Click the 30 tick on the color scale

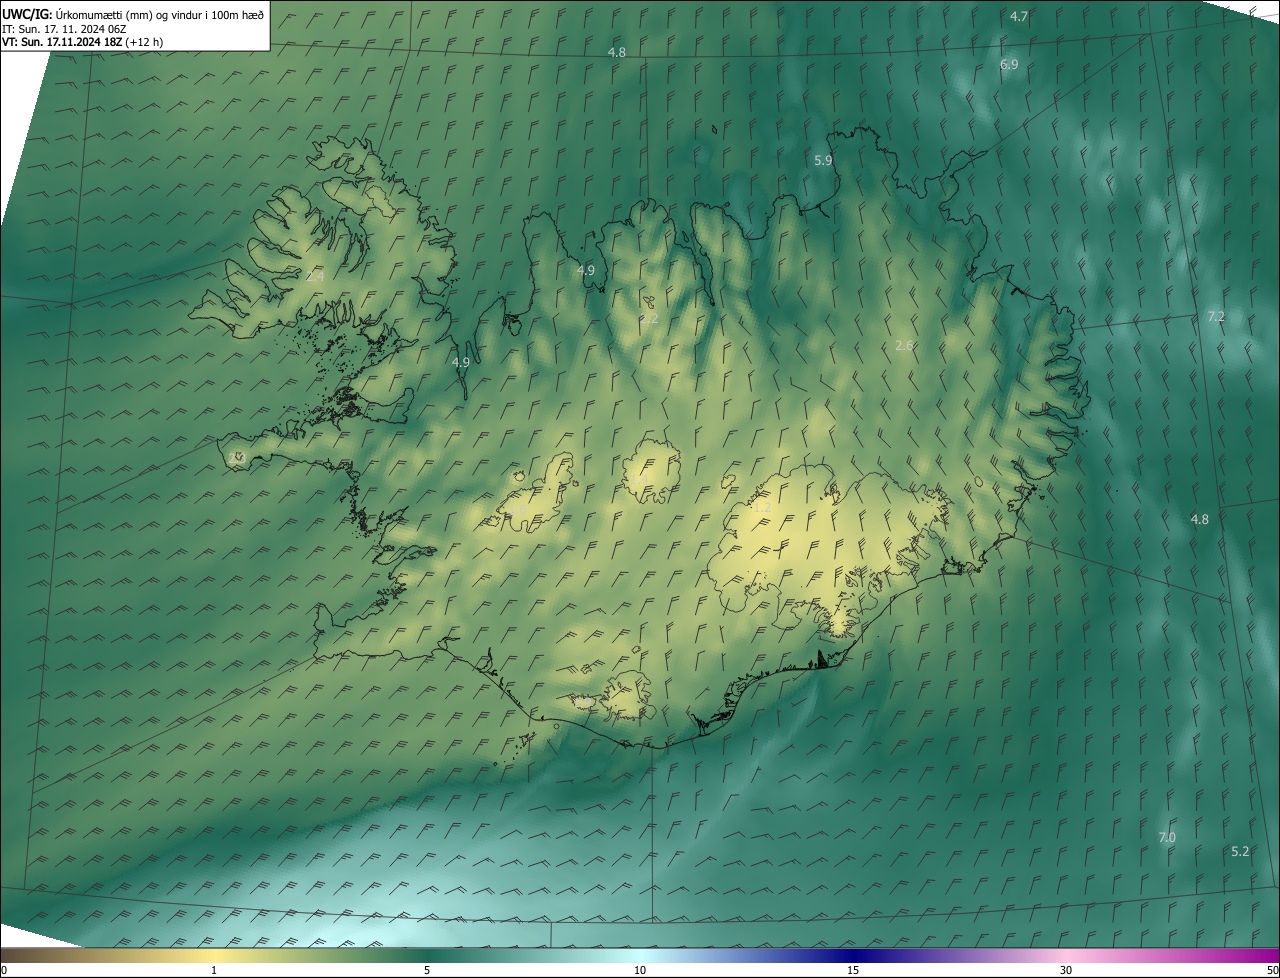[1066, 970]
